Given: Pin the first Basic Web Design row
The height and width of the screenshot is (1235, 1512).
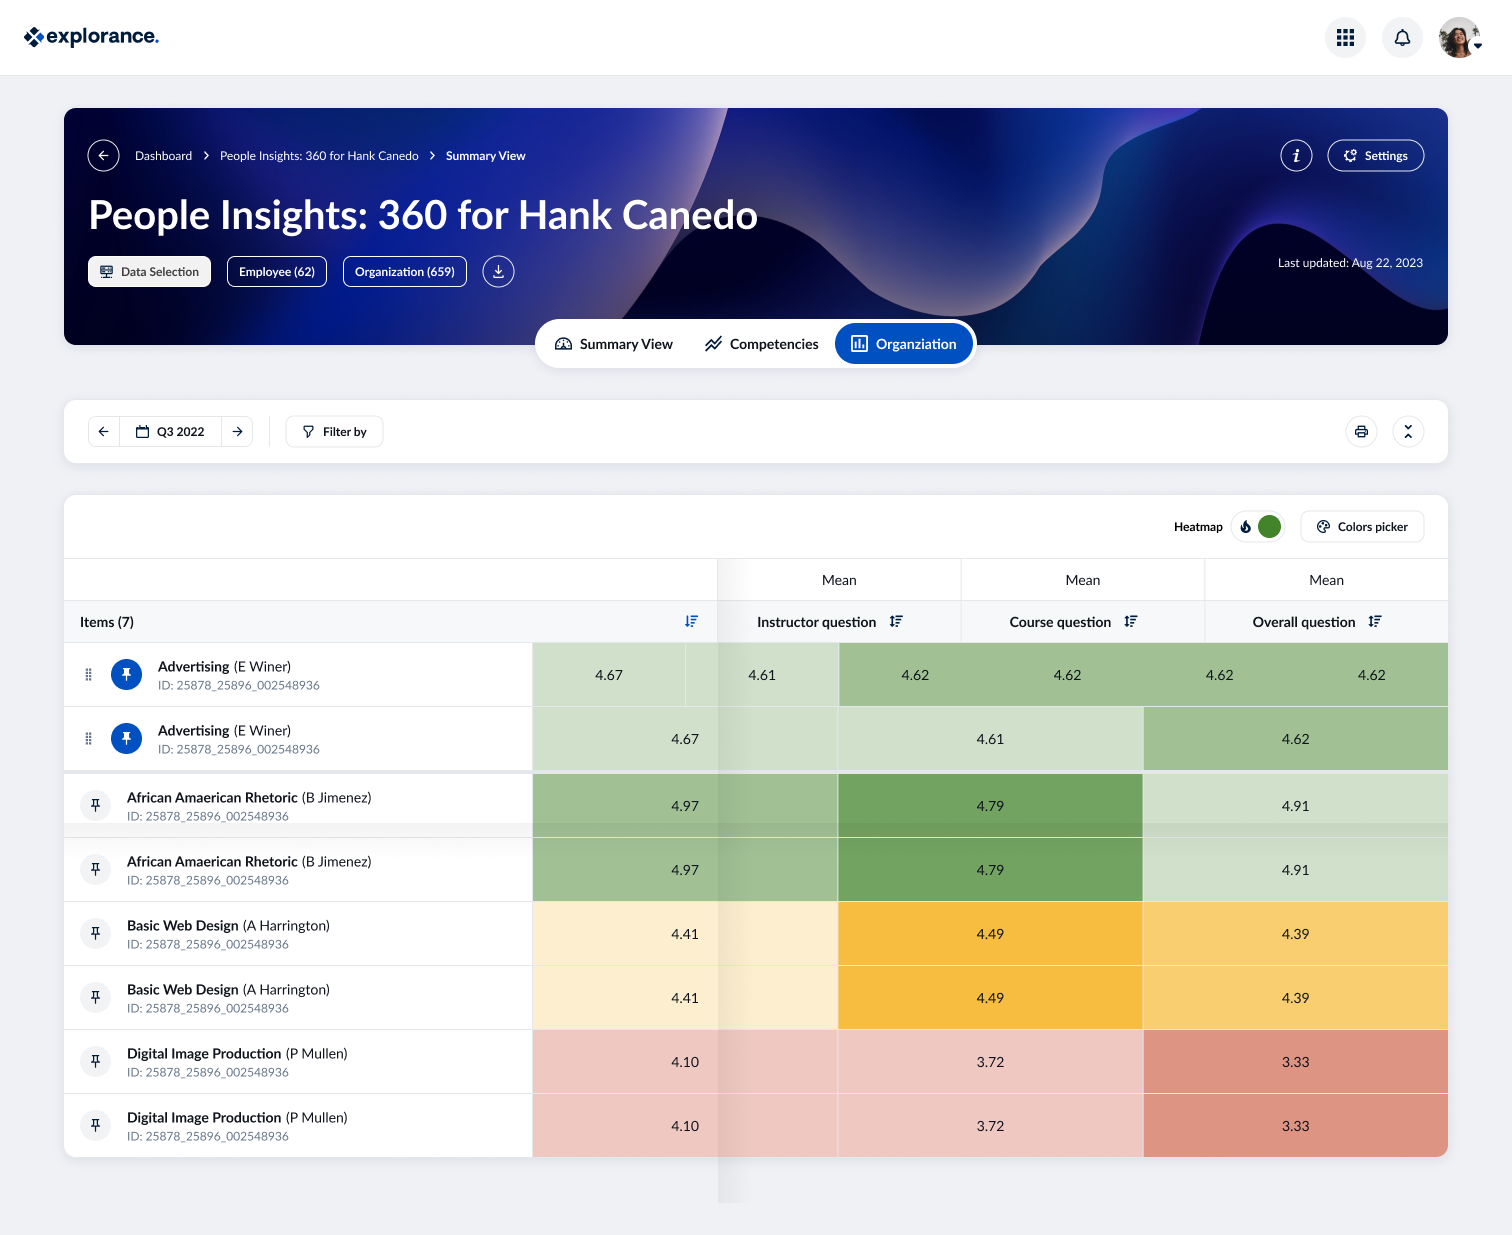Looking at the screenshot, I should click(x=96, y=934).
